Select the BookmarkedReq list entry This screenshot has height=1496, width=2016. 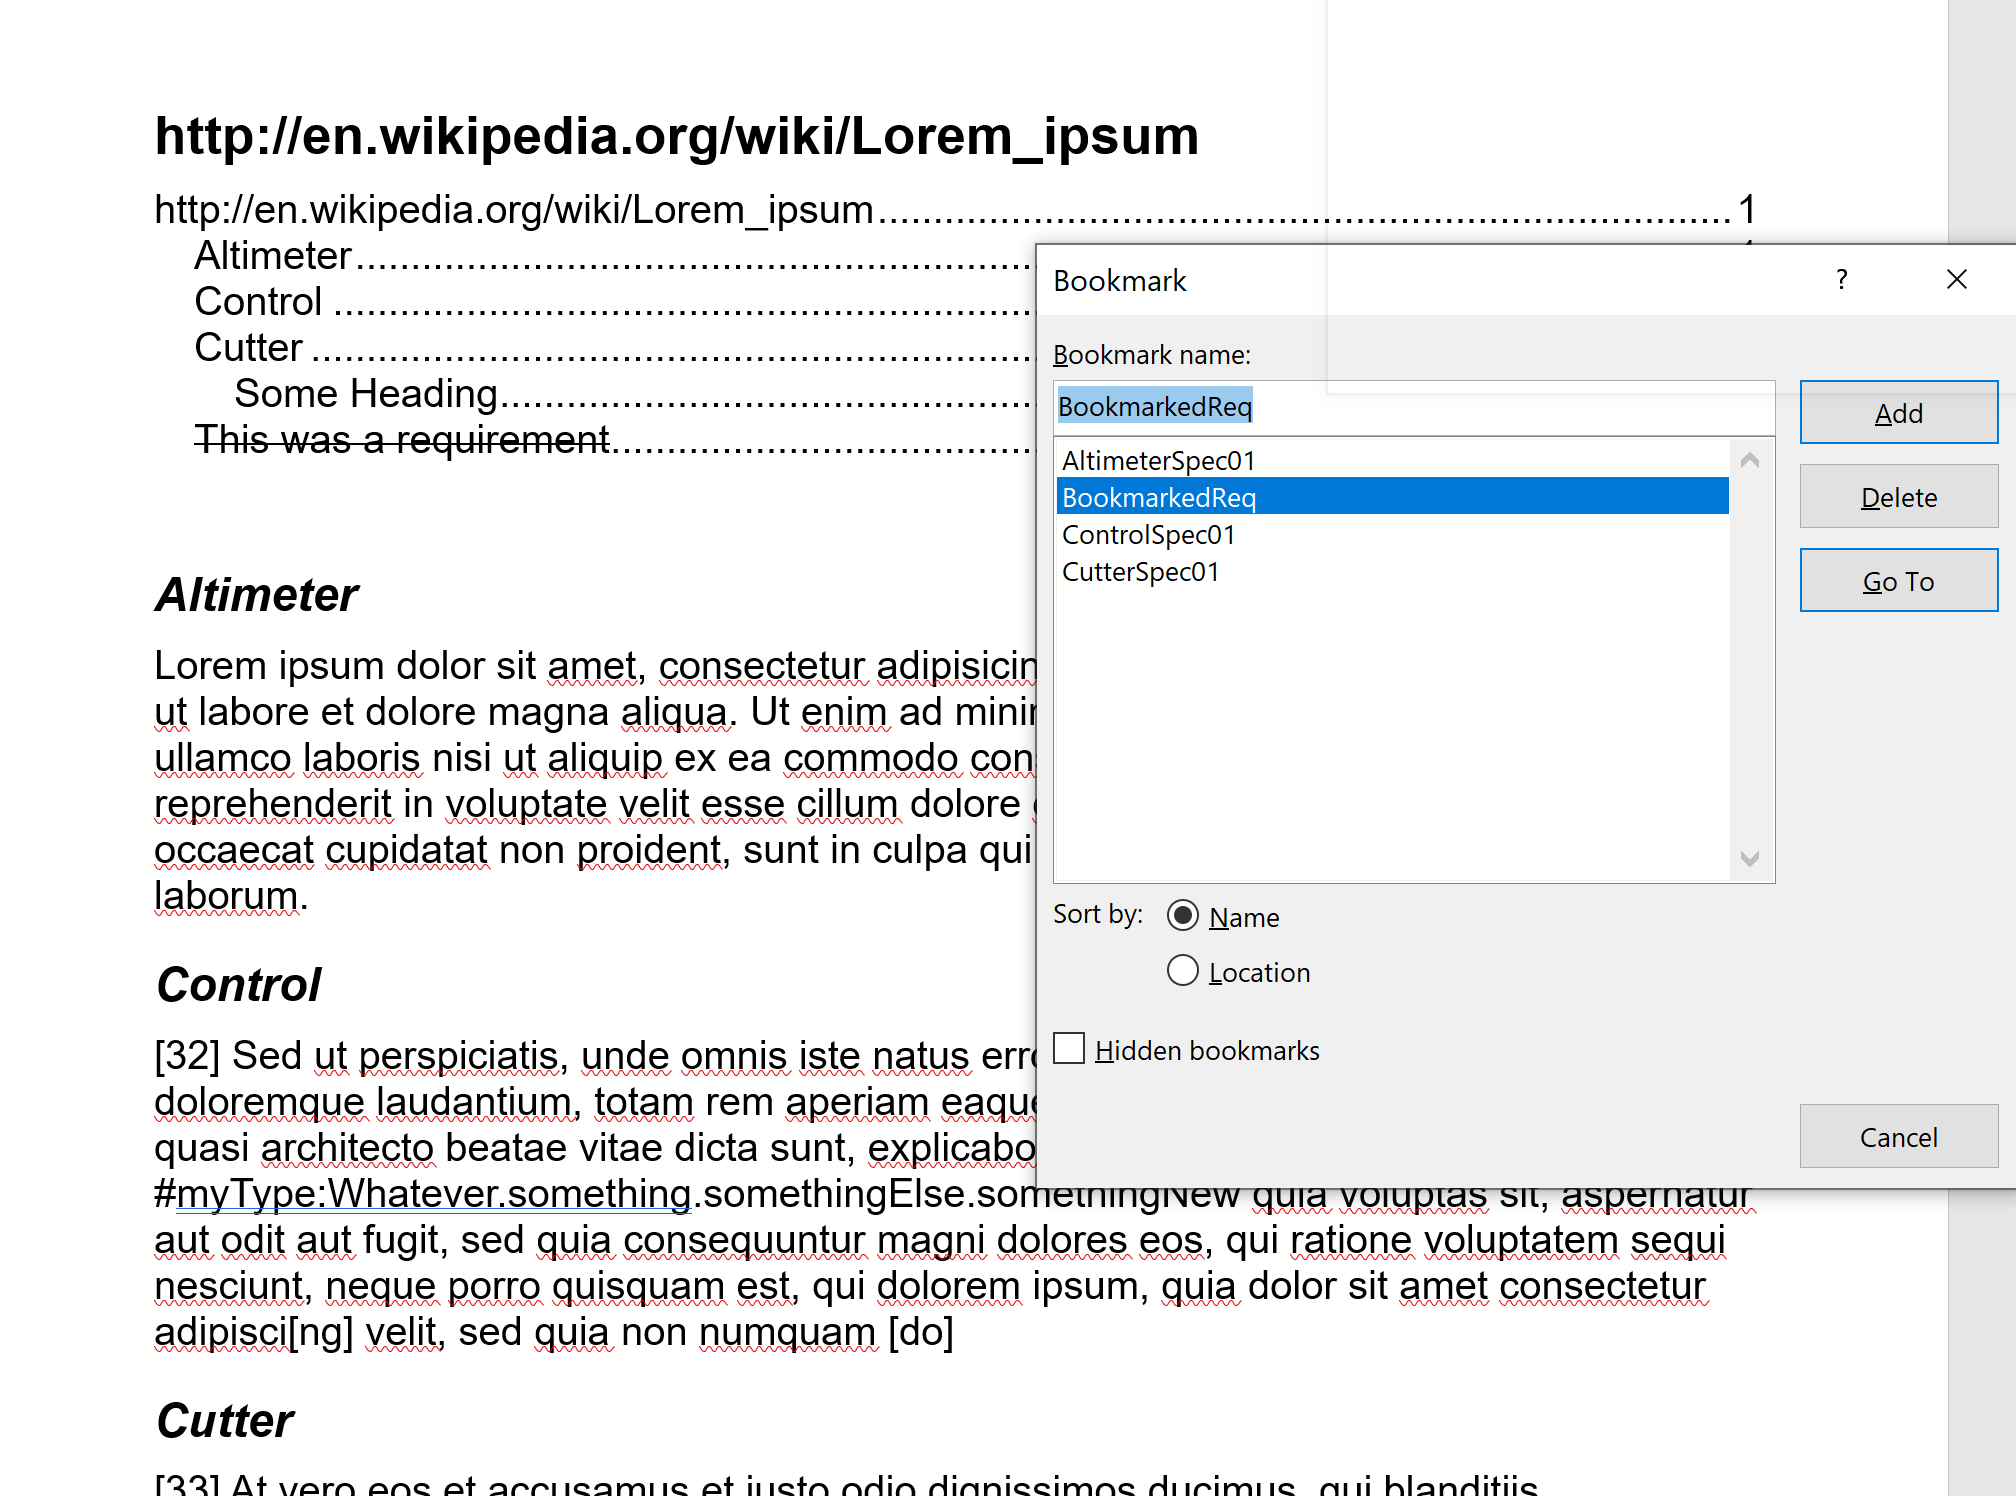point(1392,497)
